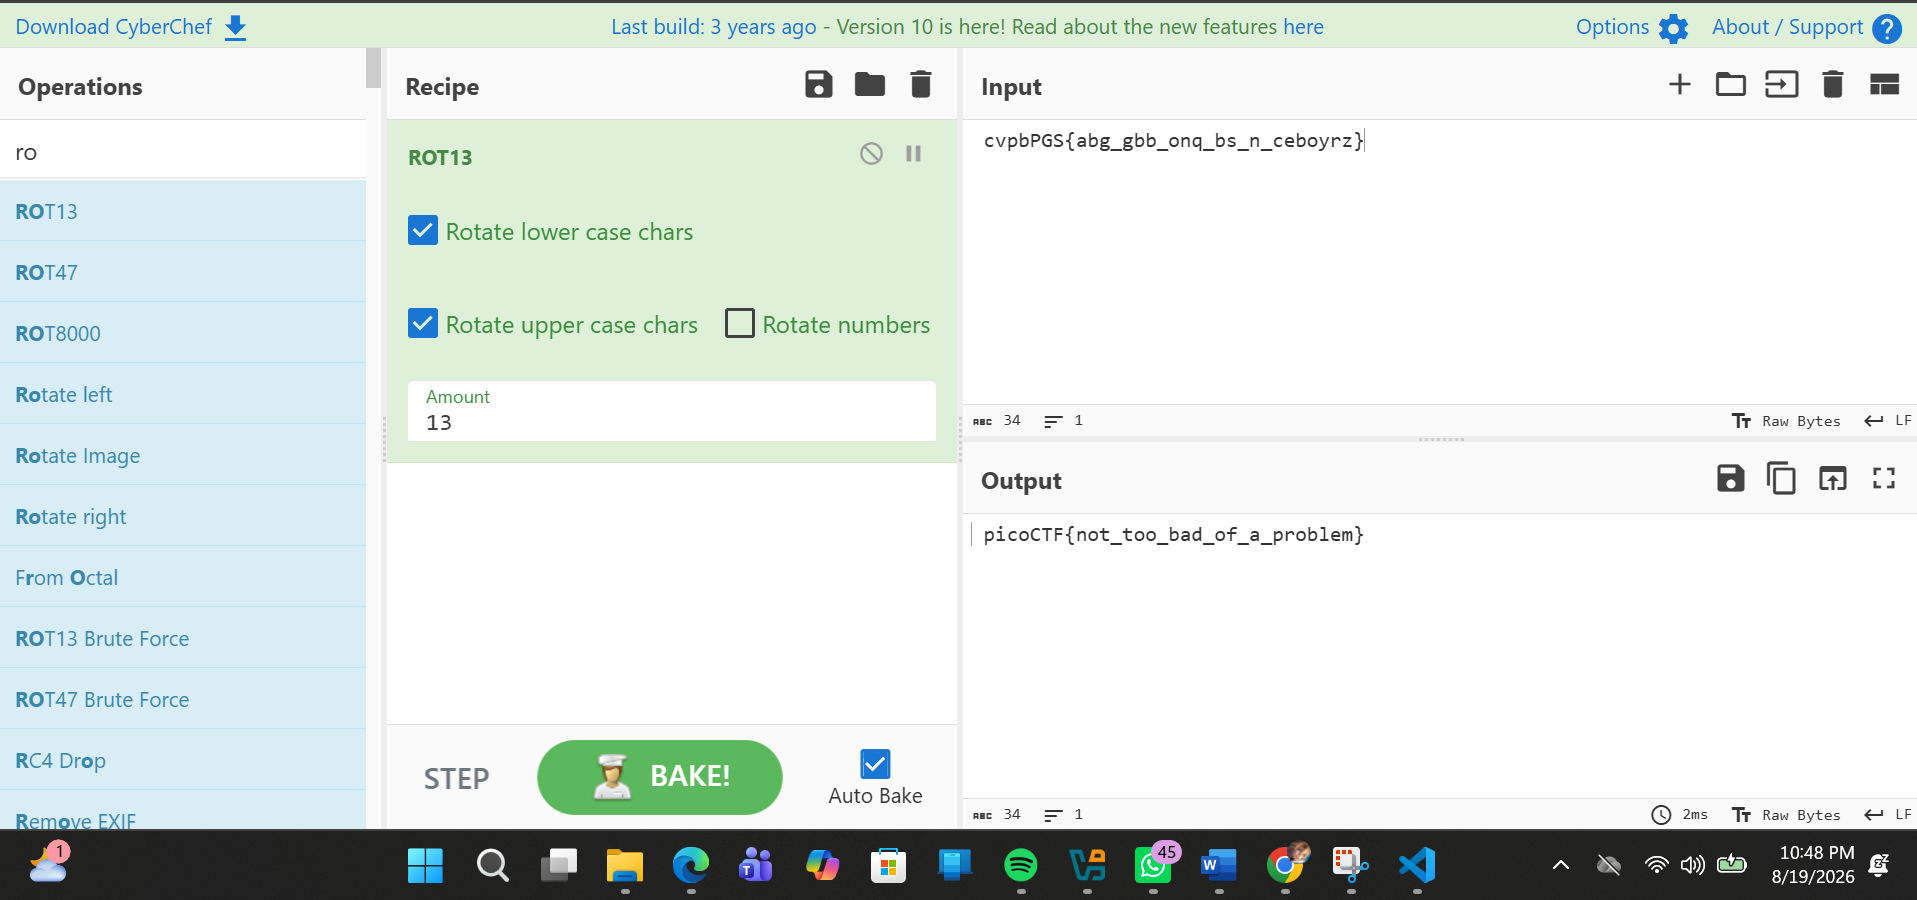Open About / Support help icon
The height and width of the screenshot is (900, 1917).
[x=1887, y=28]
